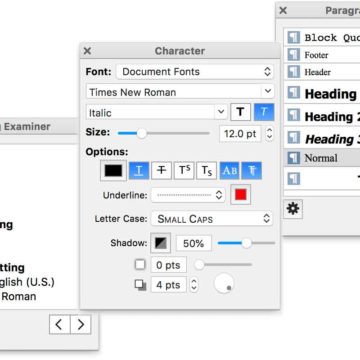Click the shadow angle dial
The image size is (360, 360).
click(224, 284)
